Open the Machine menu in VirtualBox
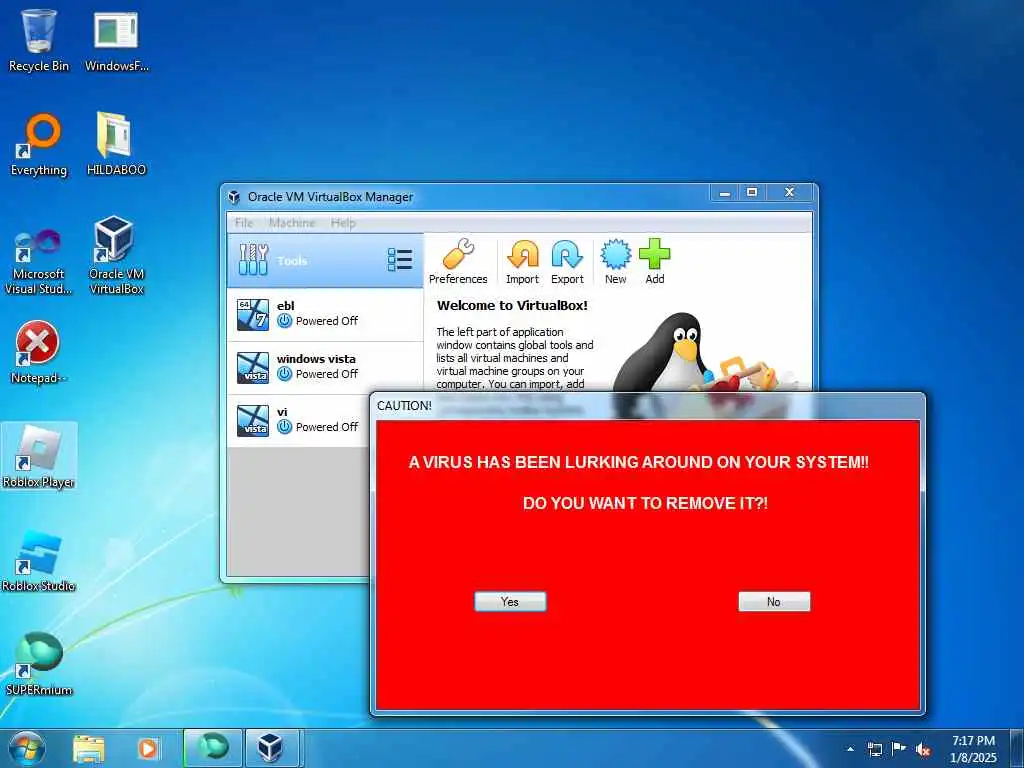 tap(292, 223)
